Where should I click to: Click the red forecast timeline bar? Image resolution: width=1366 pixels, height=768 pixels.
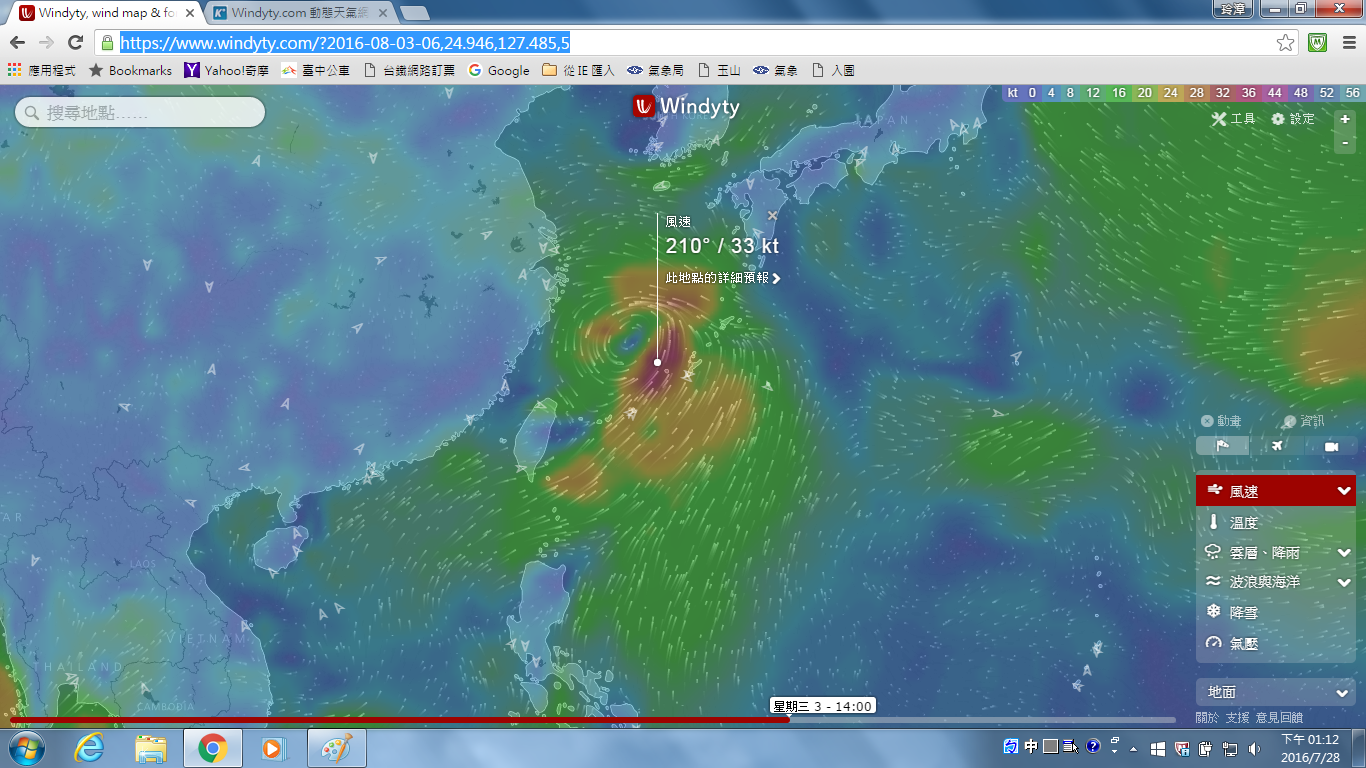400,719
